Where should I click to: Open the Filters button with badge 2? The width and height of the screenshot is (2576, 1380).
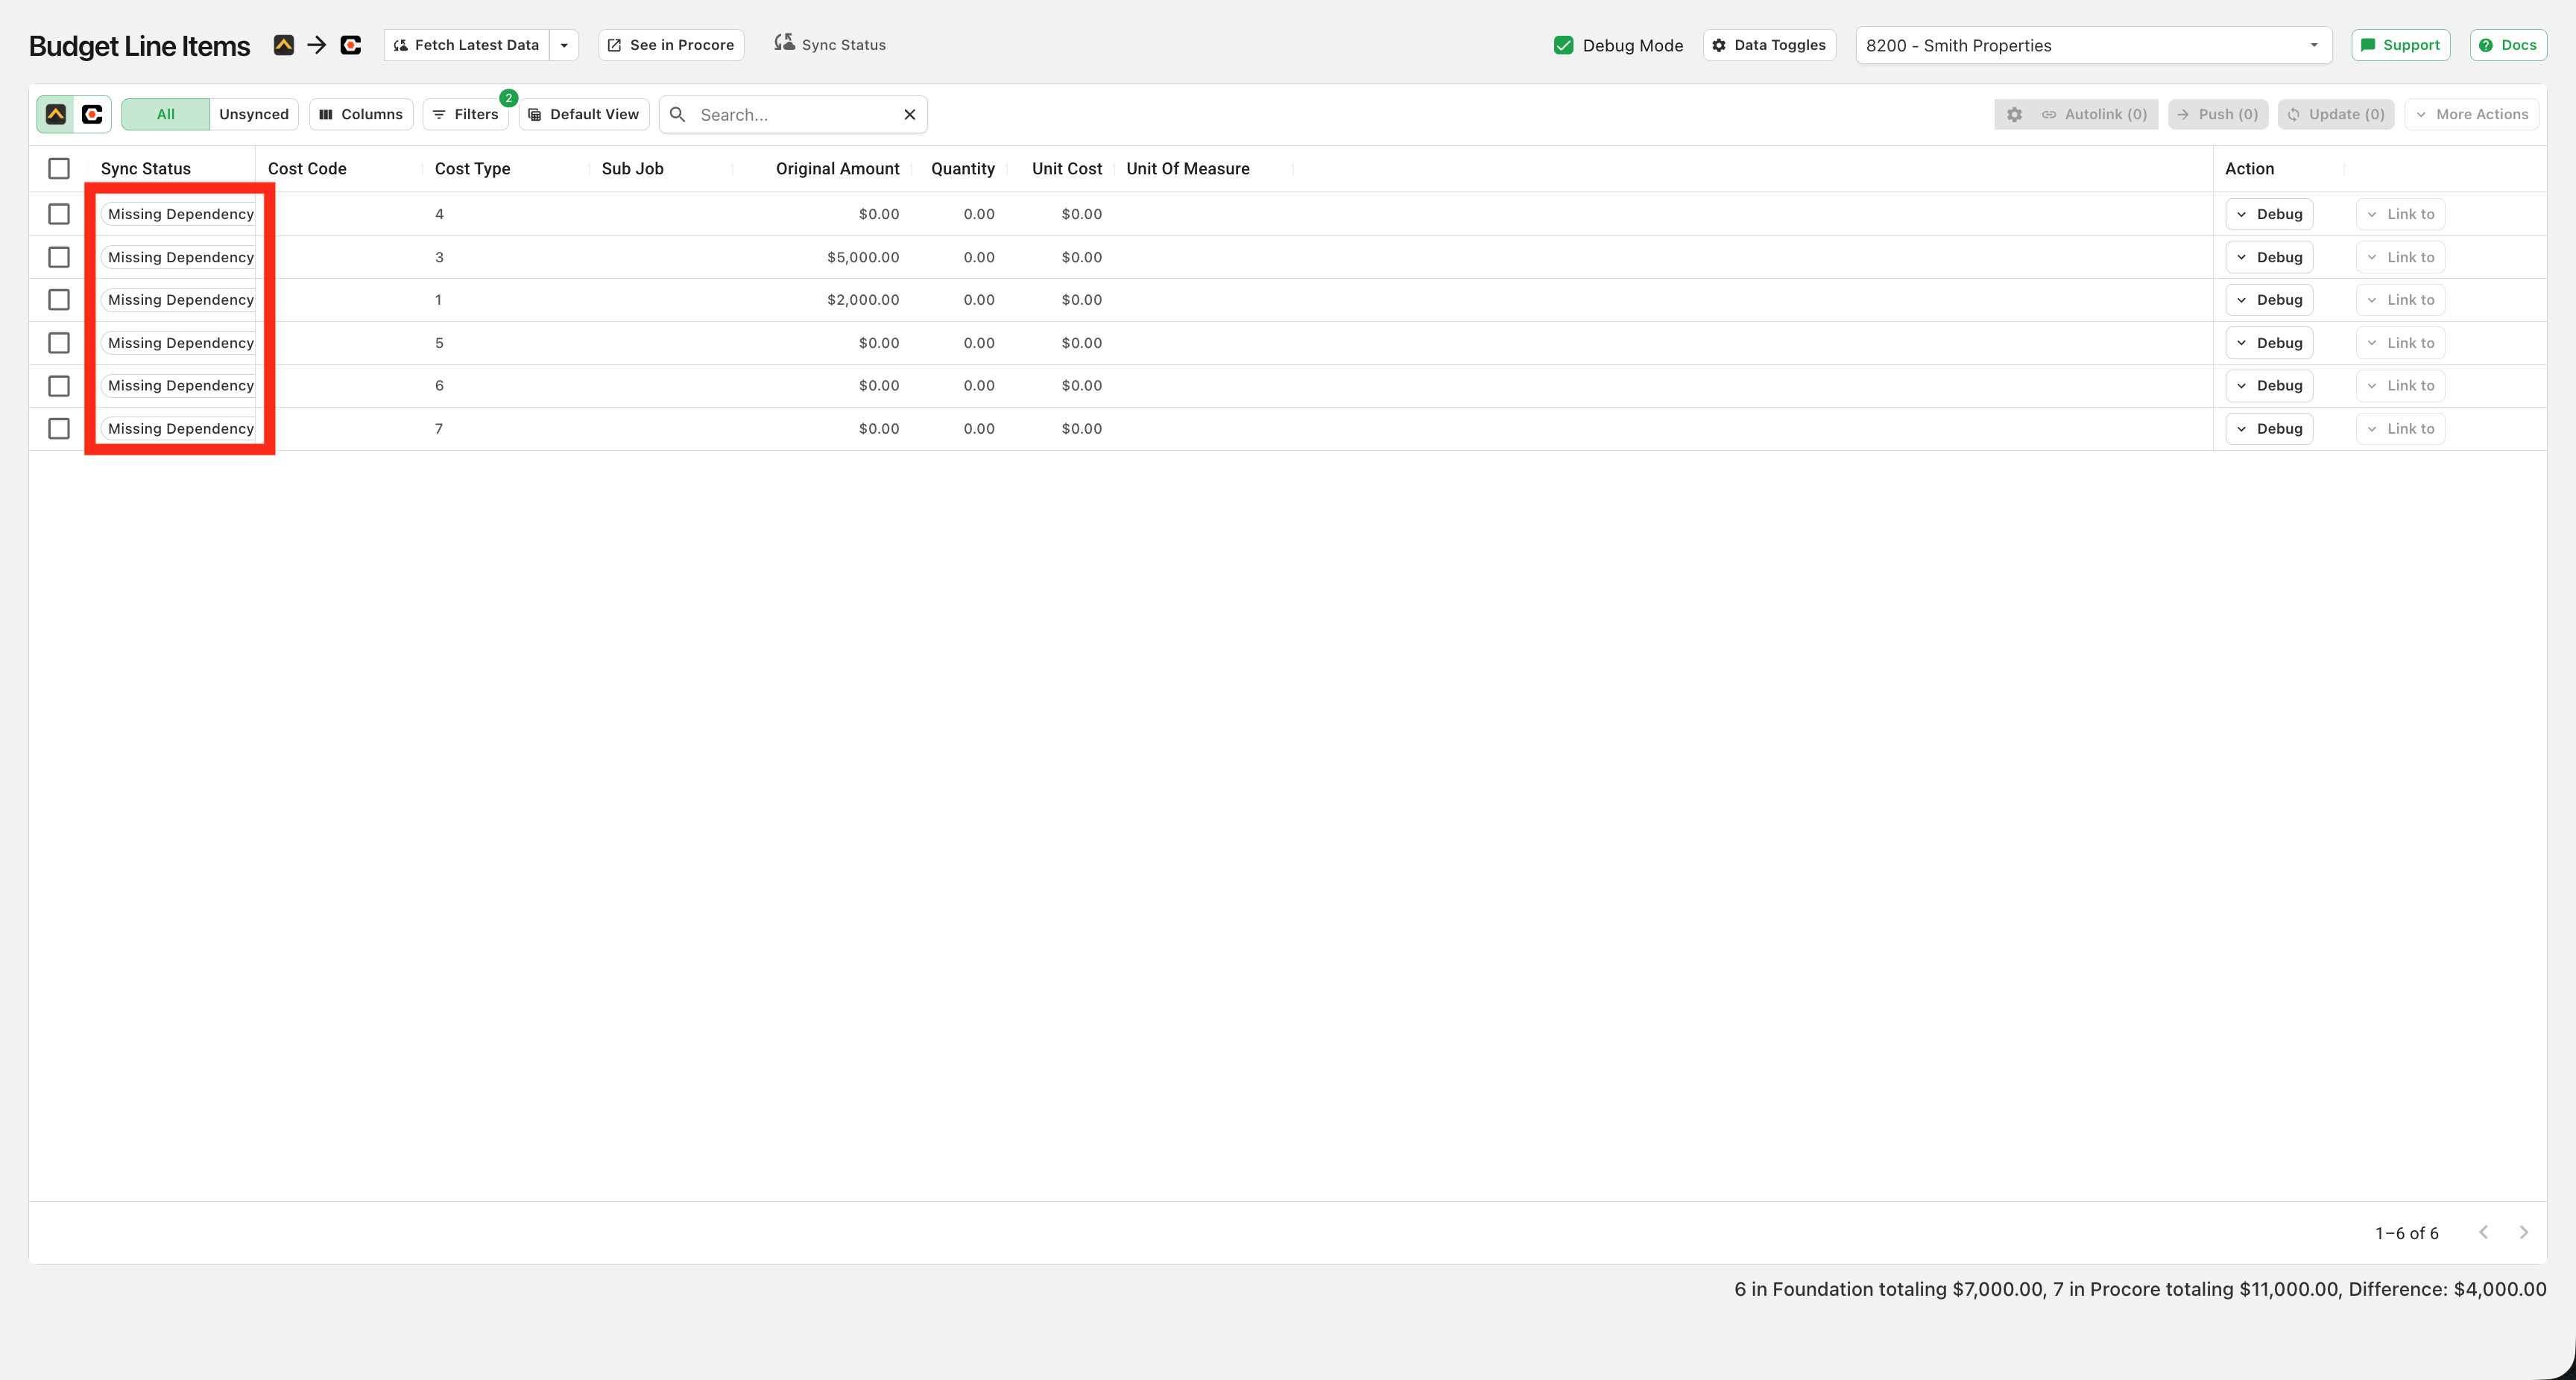pos(466,114)
